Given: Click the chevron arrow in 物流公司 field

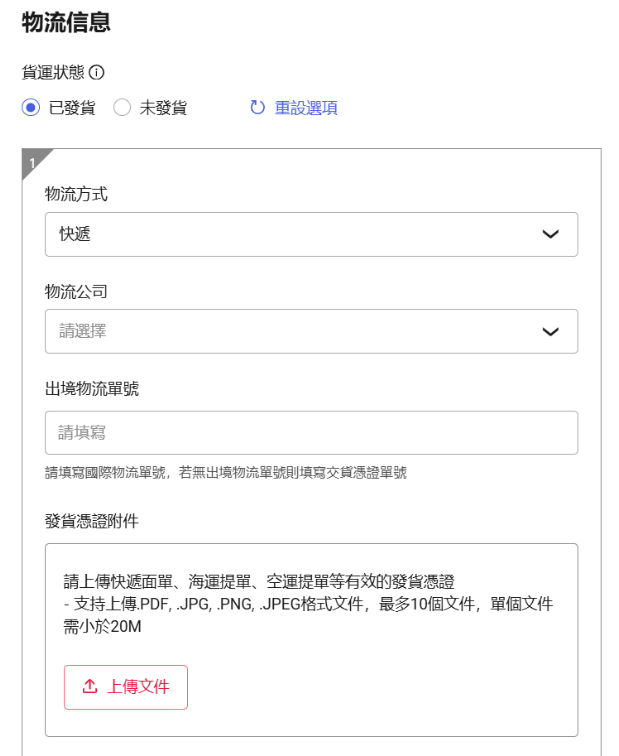Looking at the screenshot, I should 550,332.
